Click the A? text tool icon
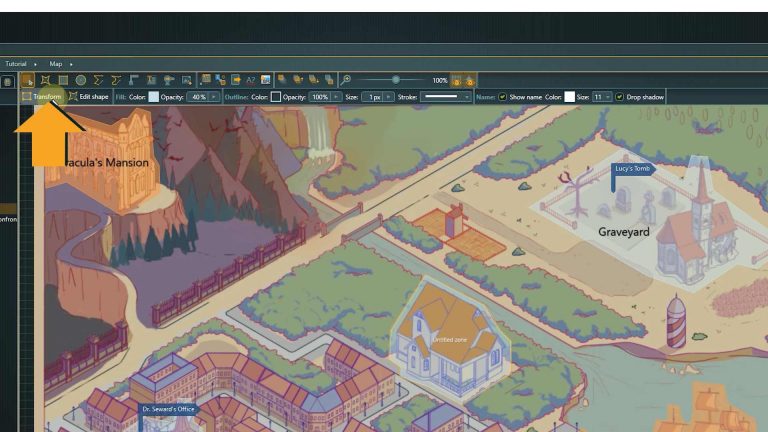Screen dimensions: 768x432 251,80
